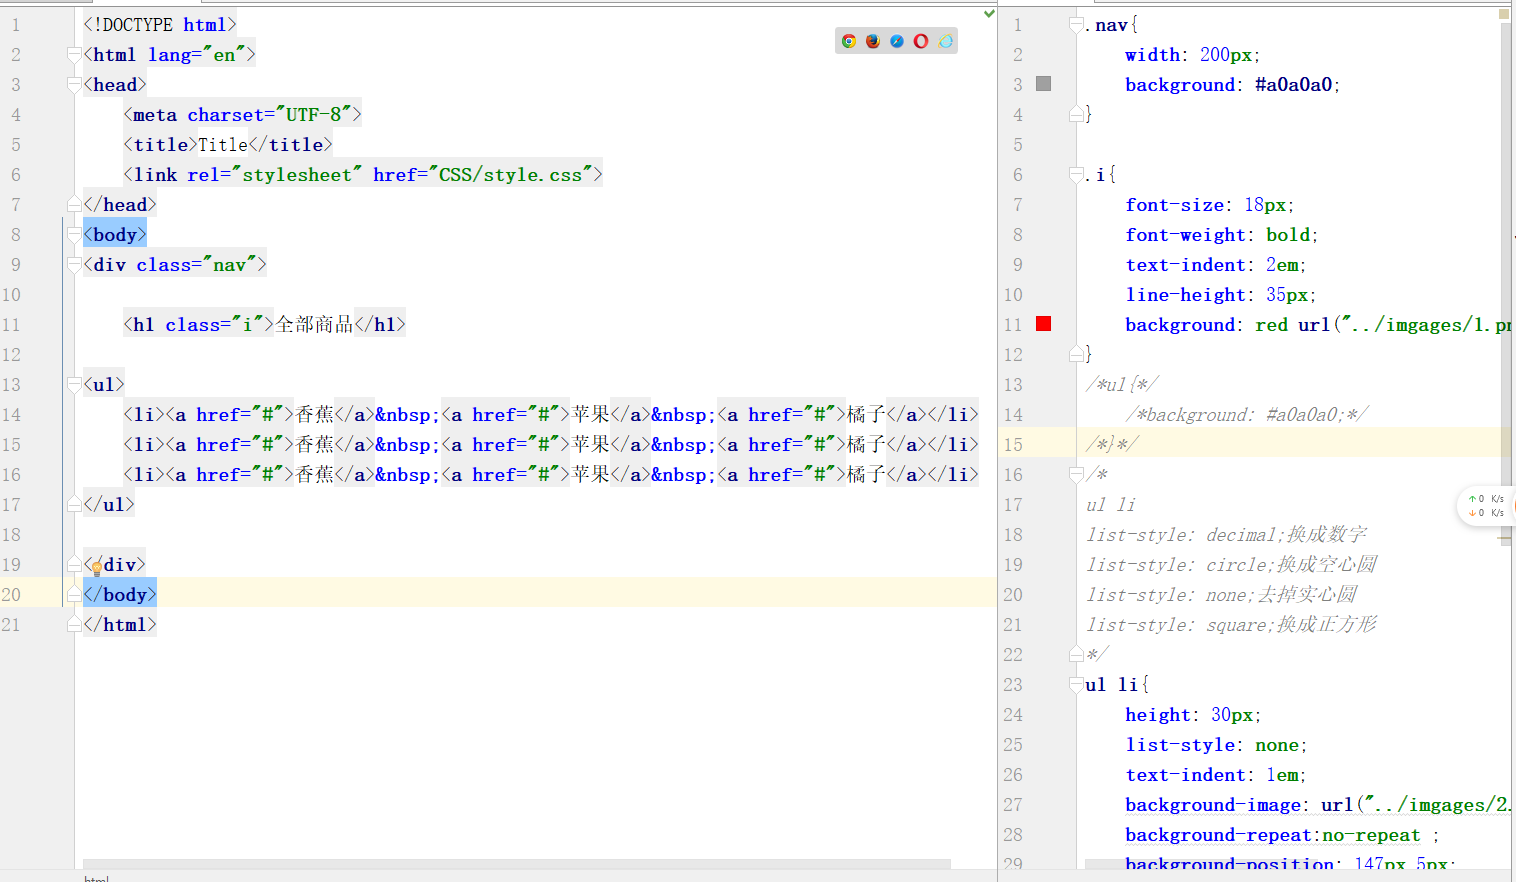Click the lang="en" attribute
1516x882 pixels.
pyautogui.click(x=197, y=54)
